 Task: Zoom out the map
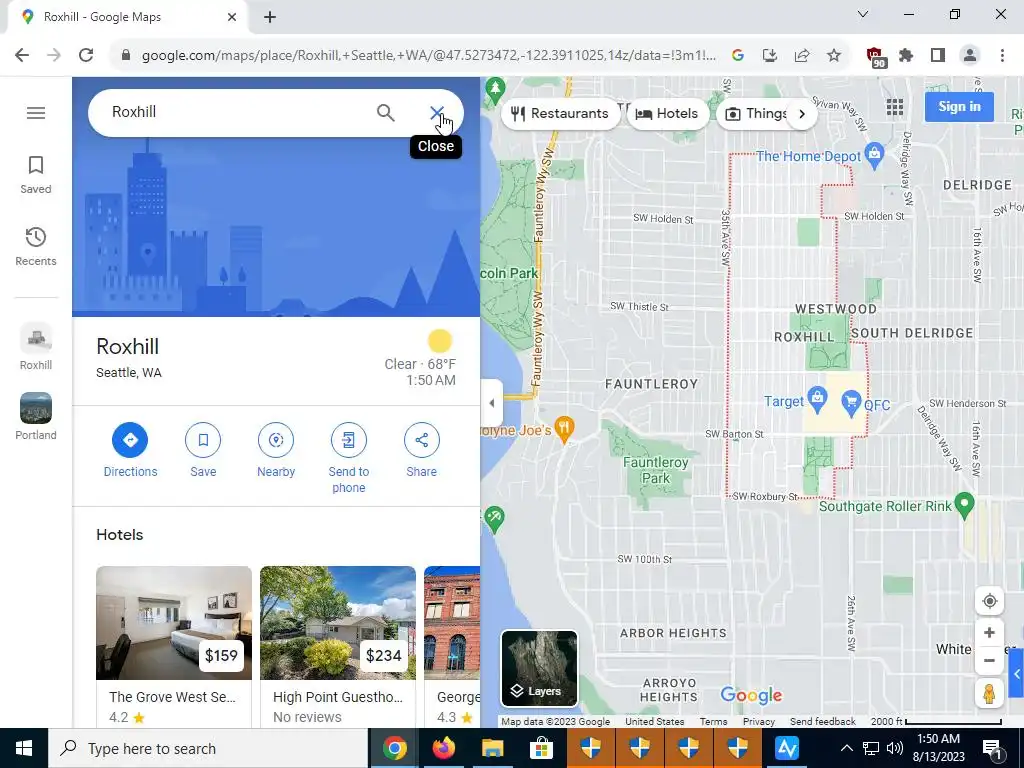[989, 660]
